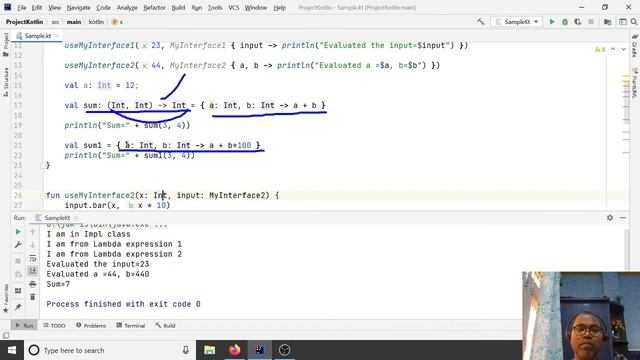Run SampleKt with the green play button

552,22
